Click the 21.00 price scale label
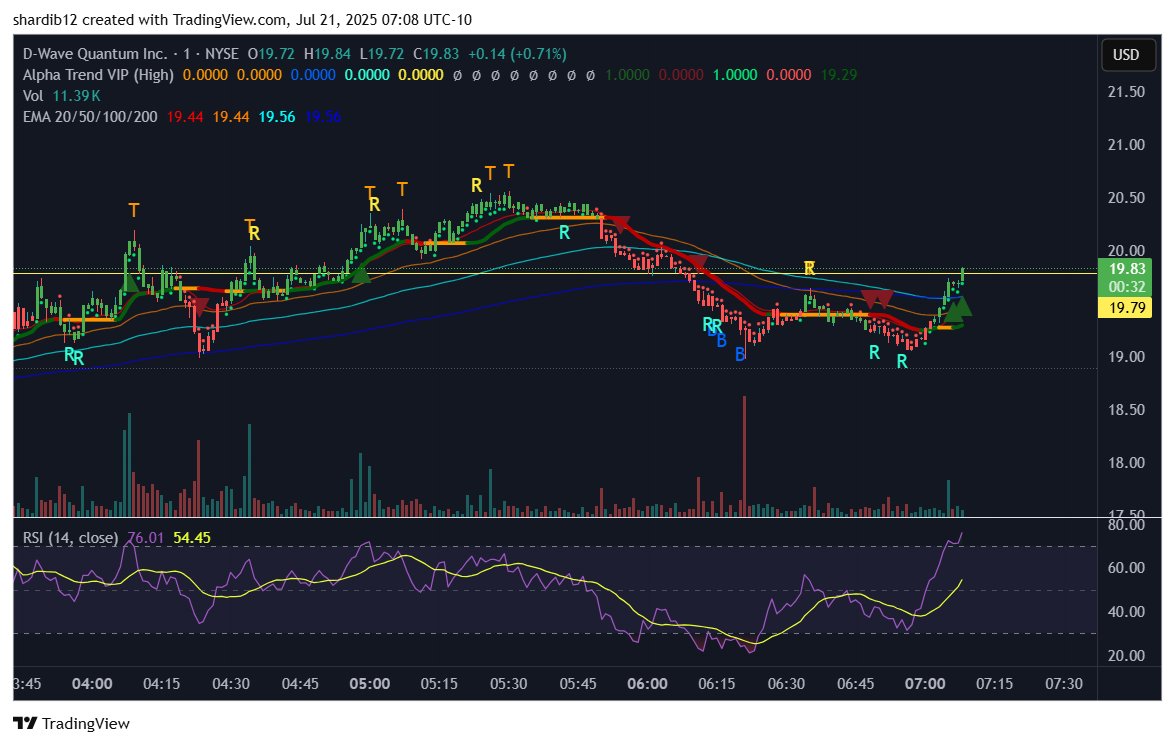This screenshot has height=745, width=1175. click(x=1126, y=145)
